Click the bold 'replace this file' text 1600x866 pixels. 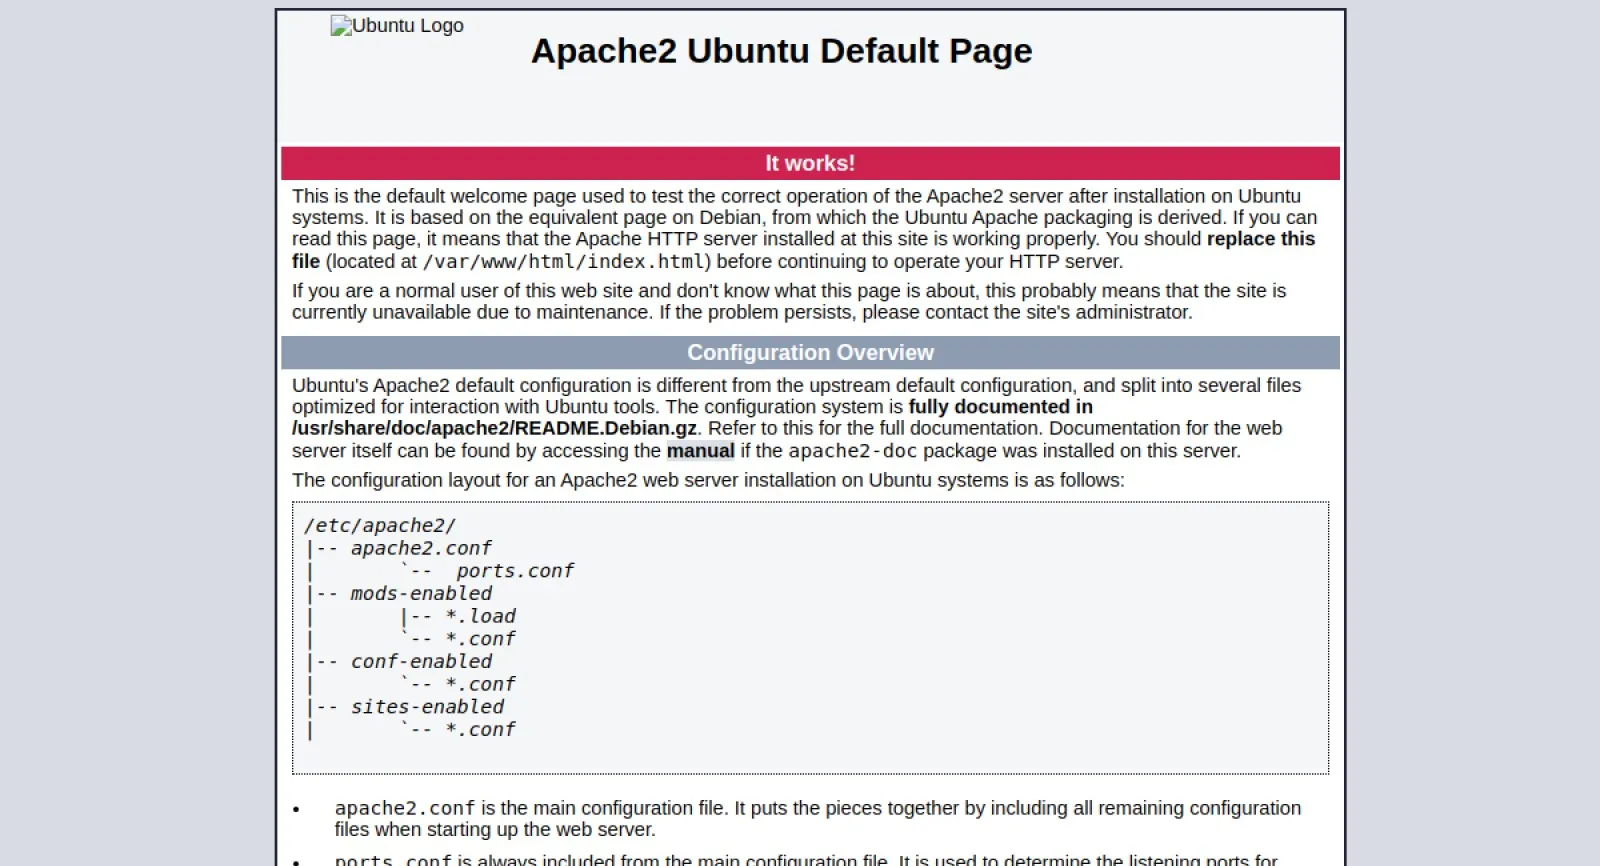click(x=1260, y=239)
